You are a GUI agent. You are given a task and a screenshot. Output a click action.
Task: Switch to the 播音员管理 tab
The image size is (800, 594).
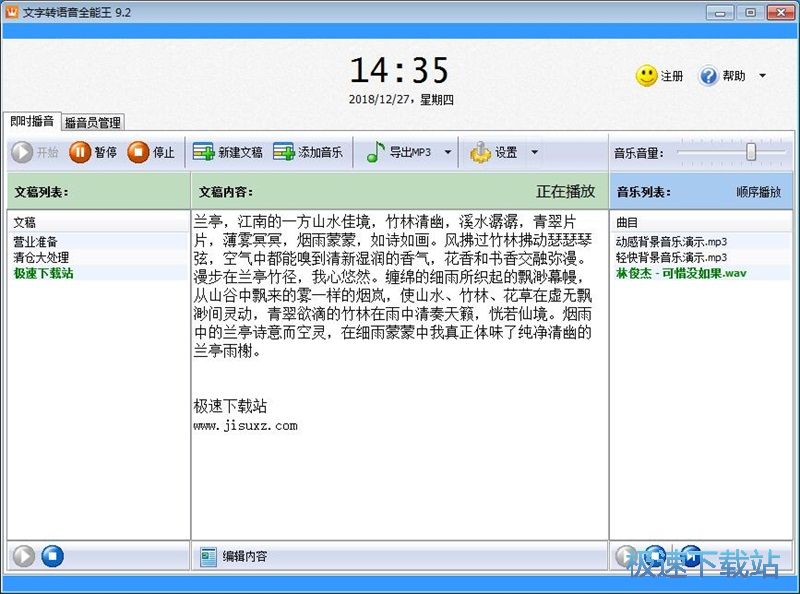tap(93, 122)
